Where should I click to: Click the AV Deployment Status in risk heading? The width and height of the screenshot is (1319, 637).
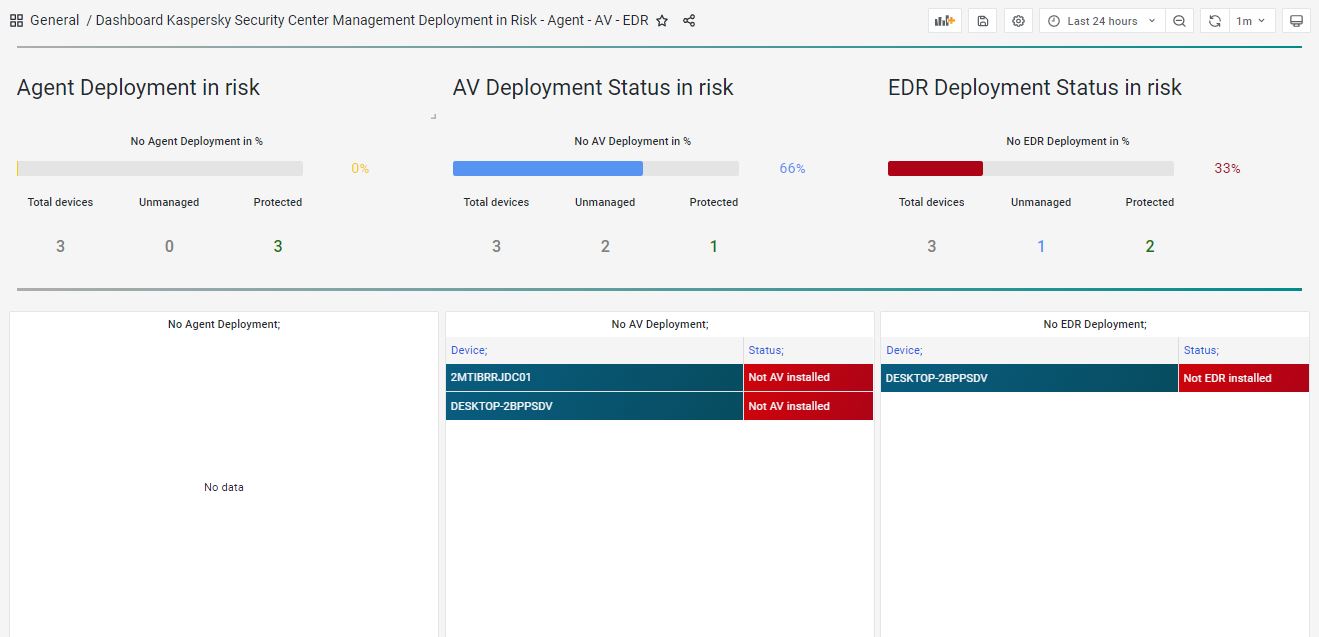point(593,88)
